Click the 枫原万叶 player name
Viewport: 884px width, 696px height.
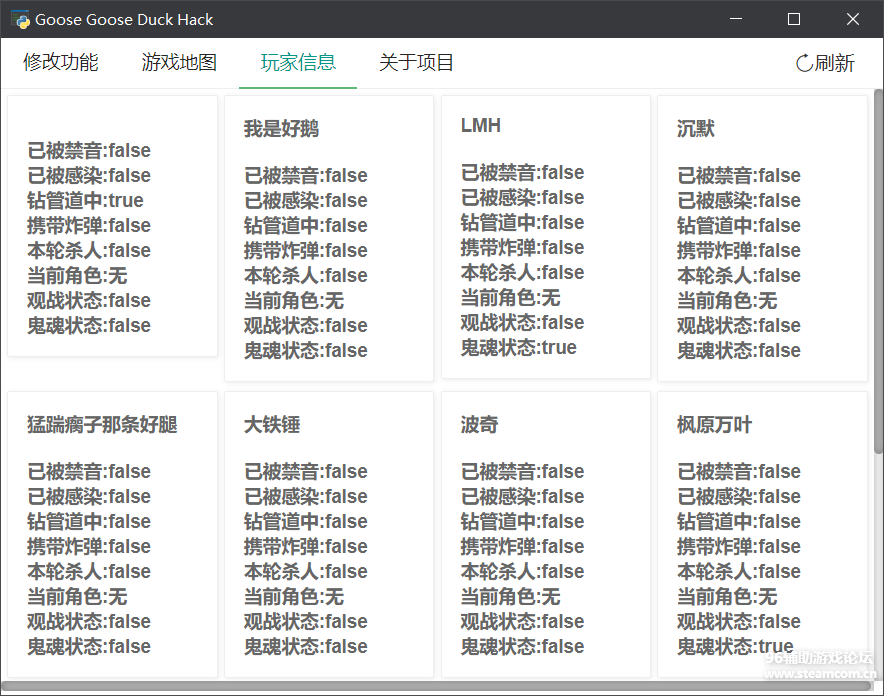pyautogui.click(x=714, y=425)
